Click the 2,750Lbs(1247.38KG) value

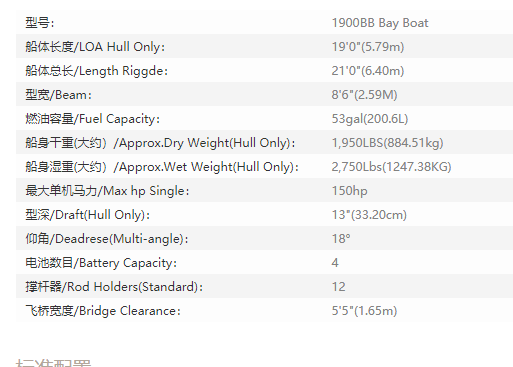pyautogui.click(x=391, y=167)
